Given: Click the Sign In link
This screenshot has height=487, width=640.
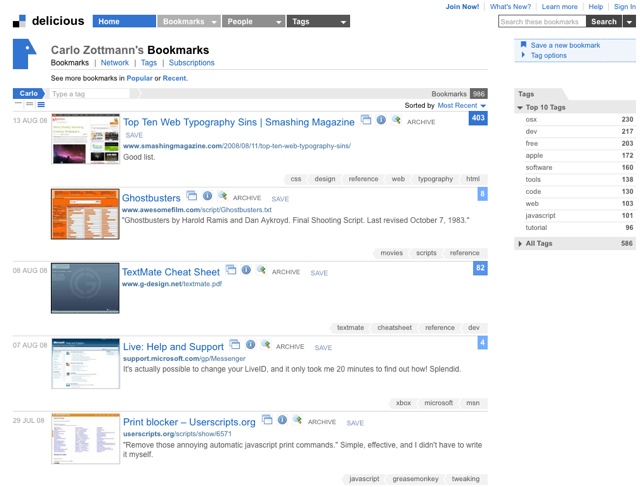Looking at the screenshot, I should [624, 7].
